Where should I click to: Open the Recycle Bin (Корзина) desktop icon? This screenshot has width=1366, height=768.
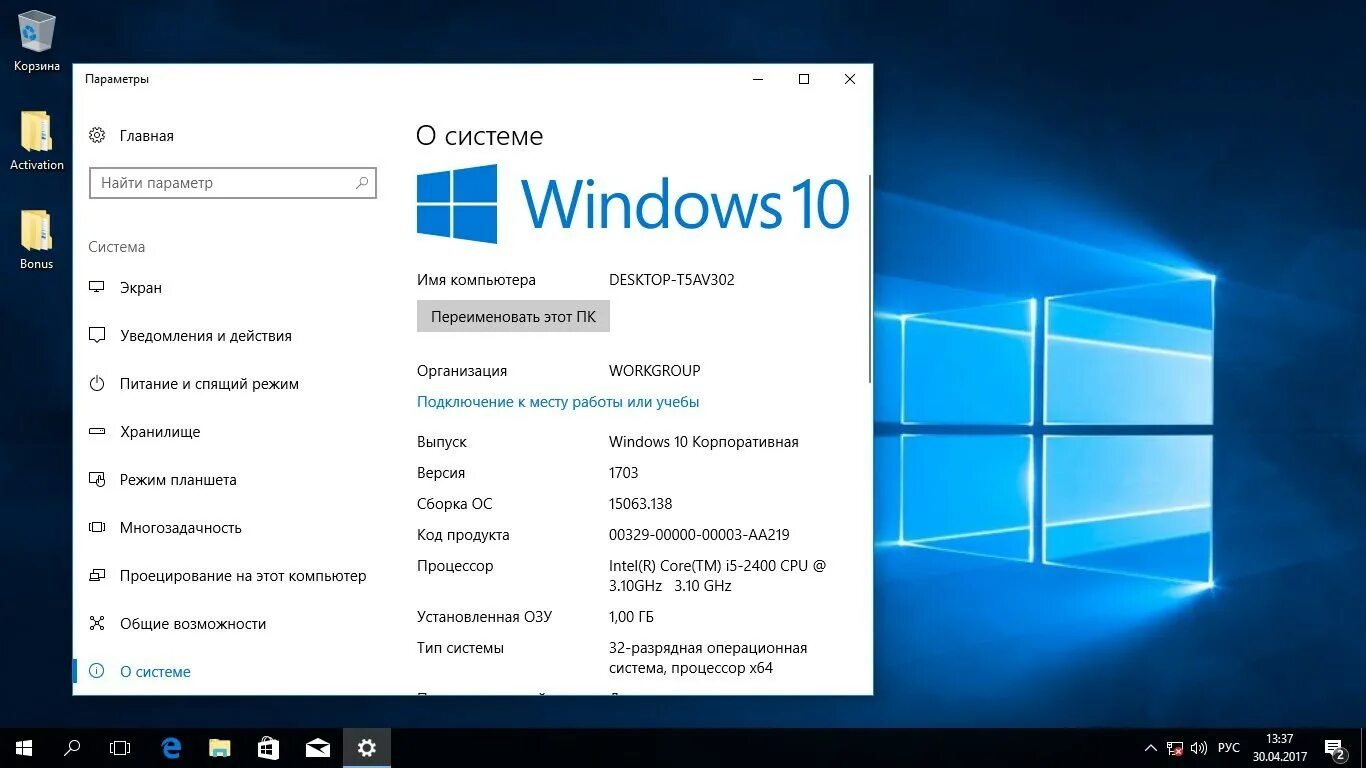pos(37,40)
